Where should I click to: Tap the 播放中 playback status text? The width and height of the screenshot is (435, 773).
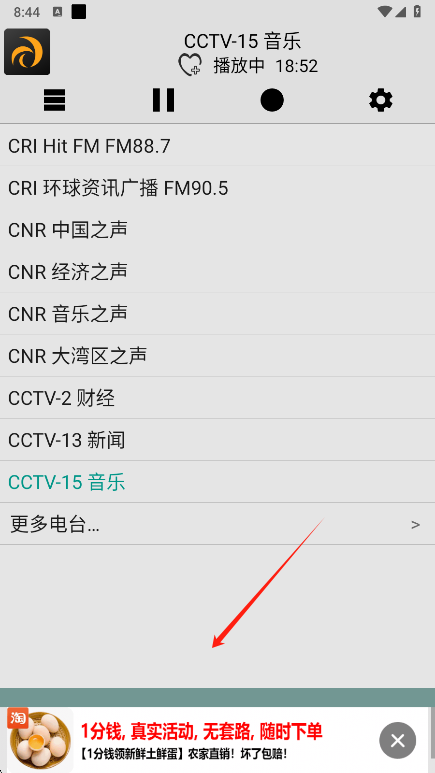[239, 66]
